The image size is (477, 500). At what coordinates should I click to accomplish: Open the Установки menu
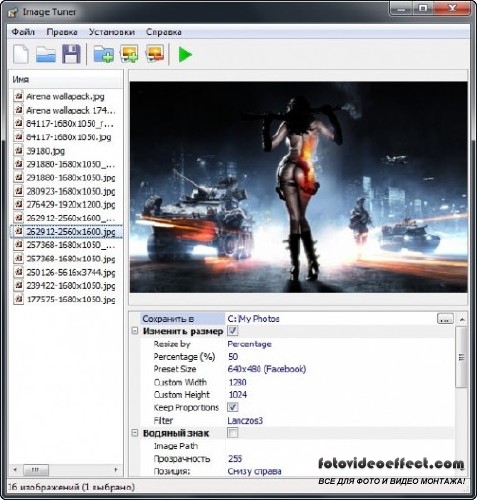point(112,32)
